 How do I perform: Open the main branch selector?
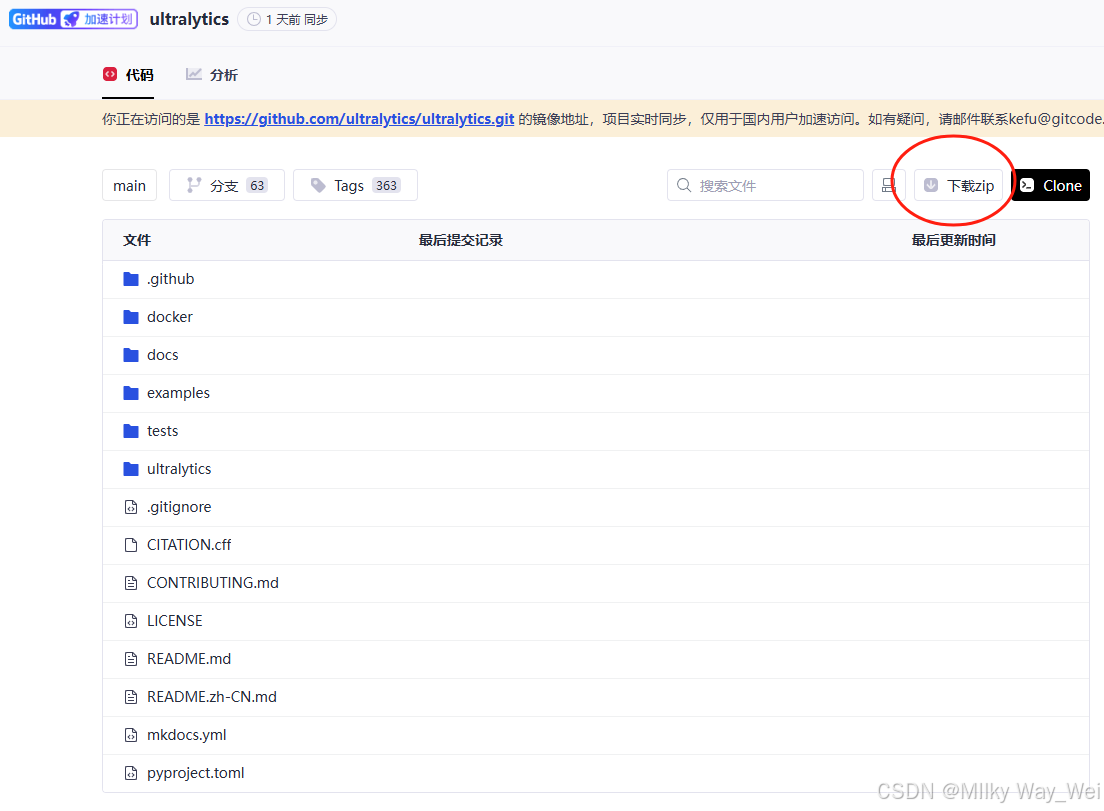(130, 185)
